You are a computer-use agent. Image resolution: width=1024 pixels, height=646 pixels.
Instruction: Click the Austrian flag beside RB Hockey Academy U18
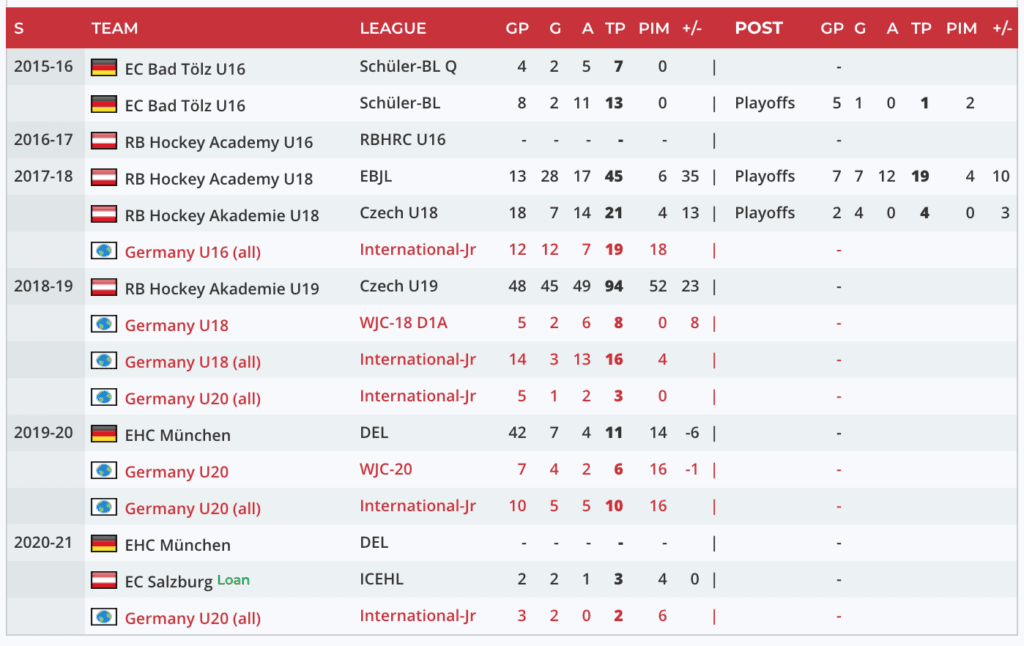tap(104, 178)
